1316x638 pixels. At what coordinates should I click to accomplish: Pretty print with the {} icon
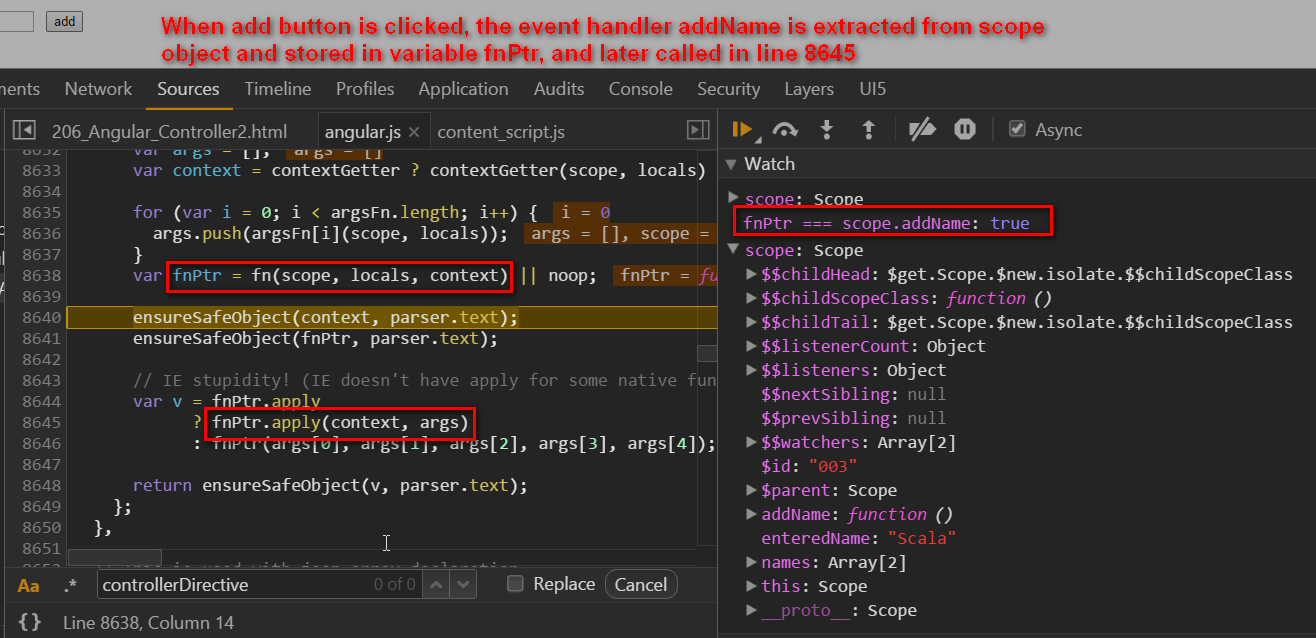30,622
